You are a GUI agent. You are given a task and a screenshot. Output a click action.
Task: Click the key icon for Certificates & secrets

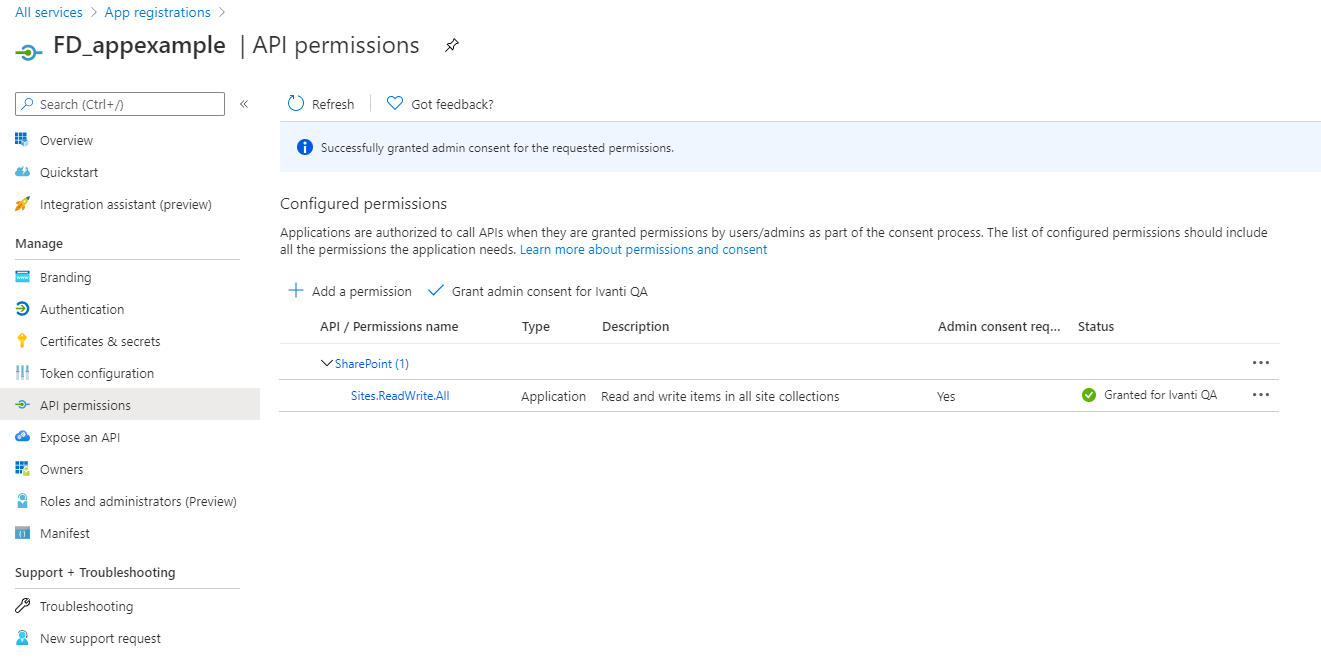point(22,341)
